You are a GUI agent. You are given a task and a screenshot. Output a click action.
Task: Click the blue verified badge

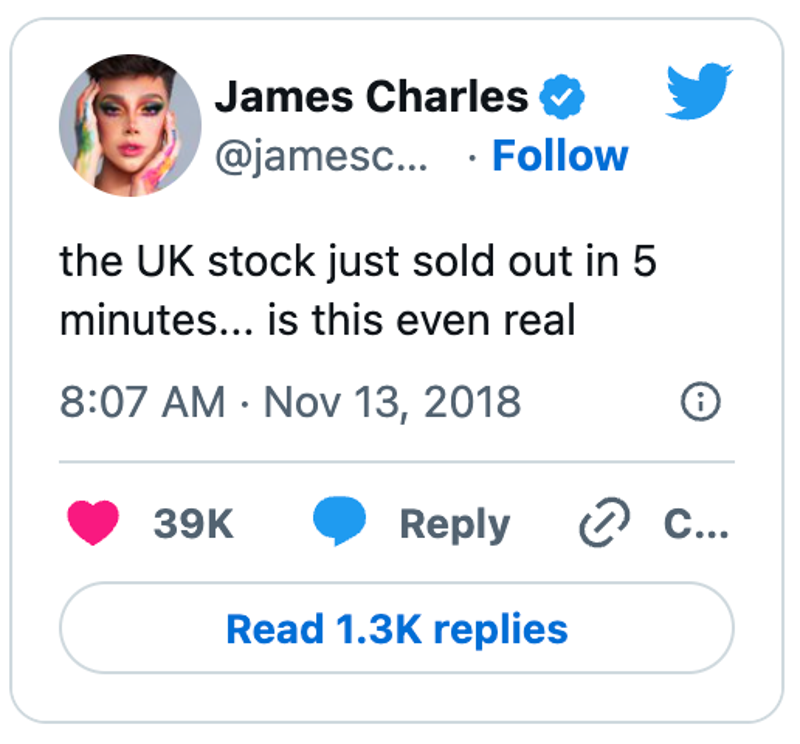562,97
